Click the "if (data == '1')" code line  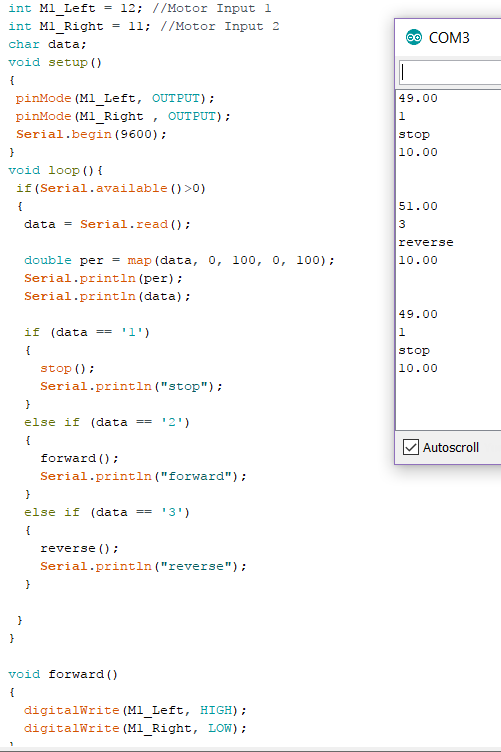point(87,332)
